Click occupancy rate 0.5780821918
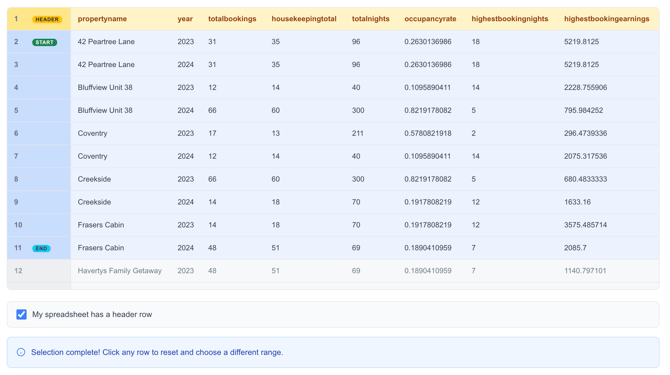The image size is (670, 375). pos(428,133)
